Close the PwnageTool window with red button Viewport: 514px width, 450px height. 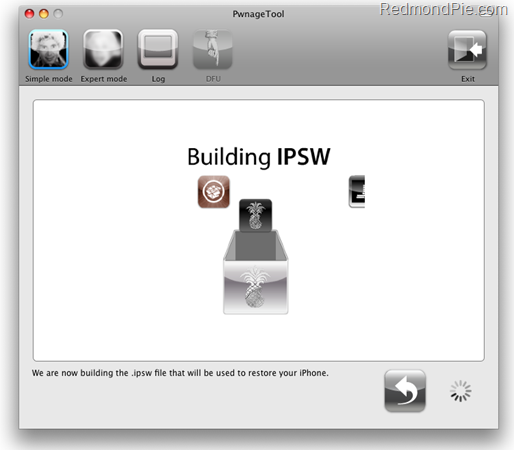[30, 14]
